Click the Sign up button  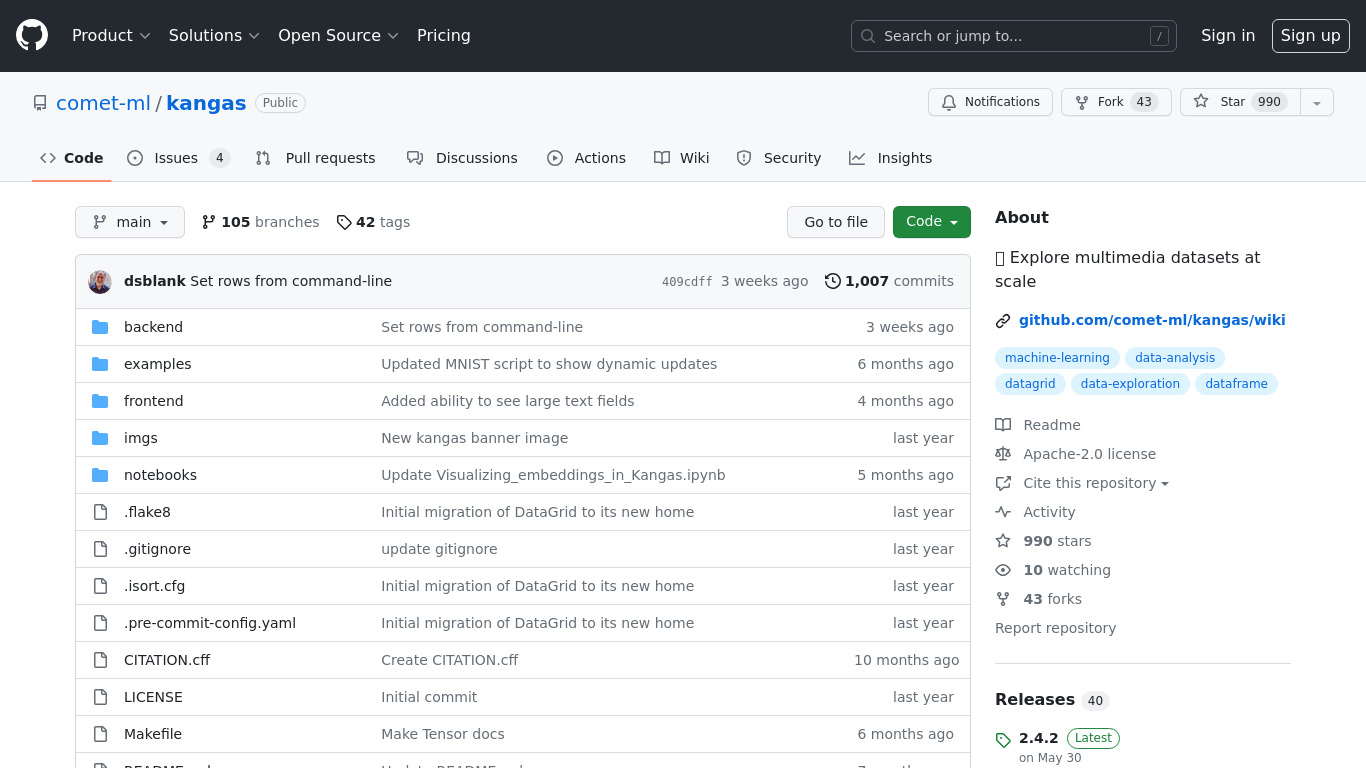tap(1311, 36)
